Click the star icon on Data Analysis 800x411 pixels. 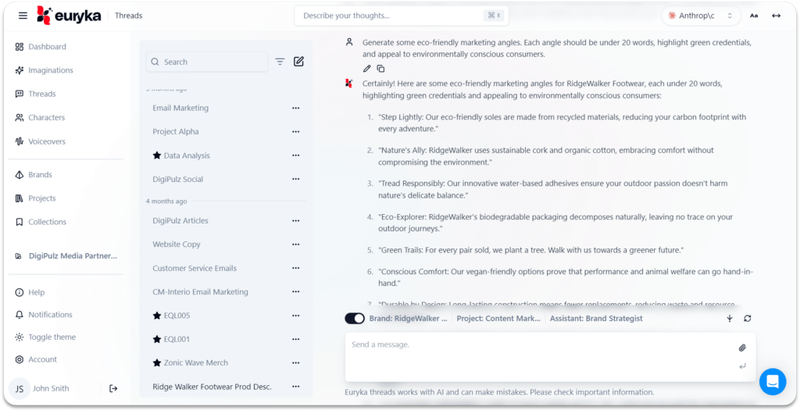157,156
